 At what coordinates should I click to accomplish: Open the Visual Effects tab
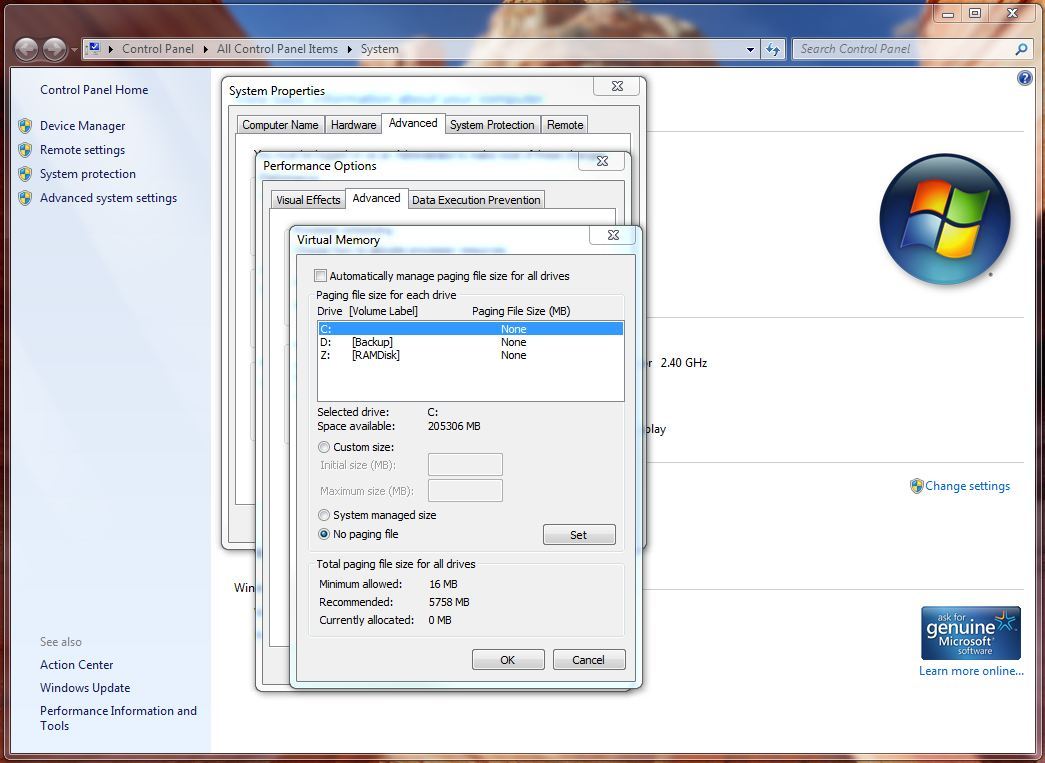tap(308, 200)
